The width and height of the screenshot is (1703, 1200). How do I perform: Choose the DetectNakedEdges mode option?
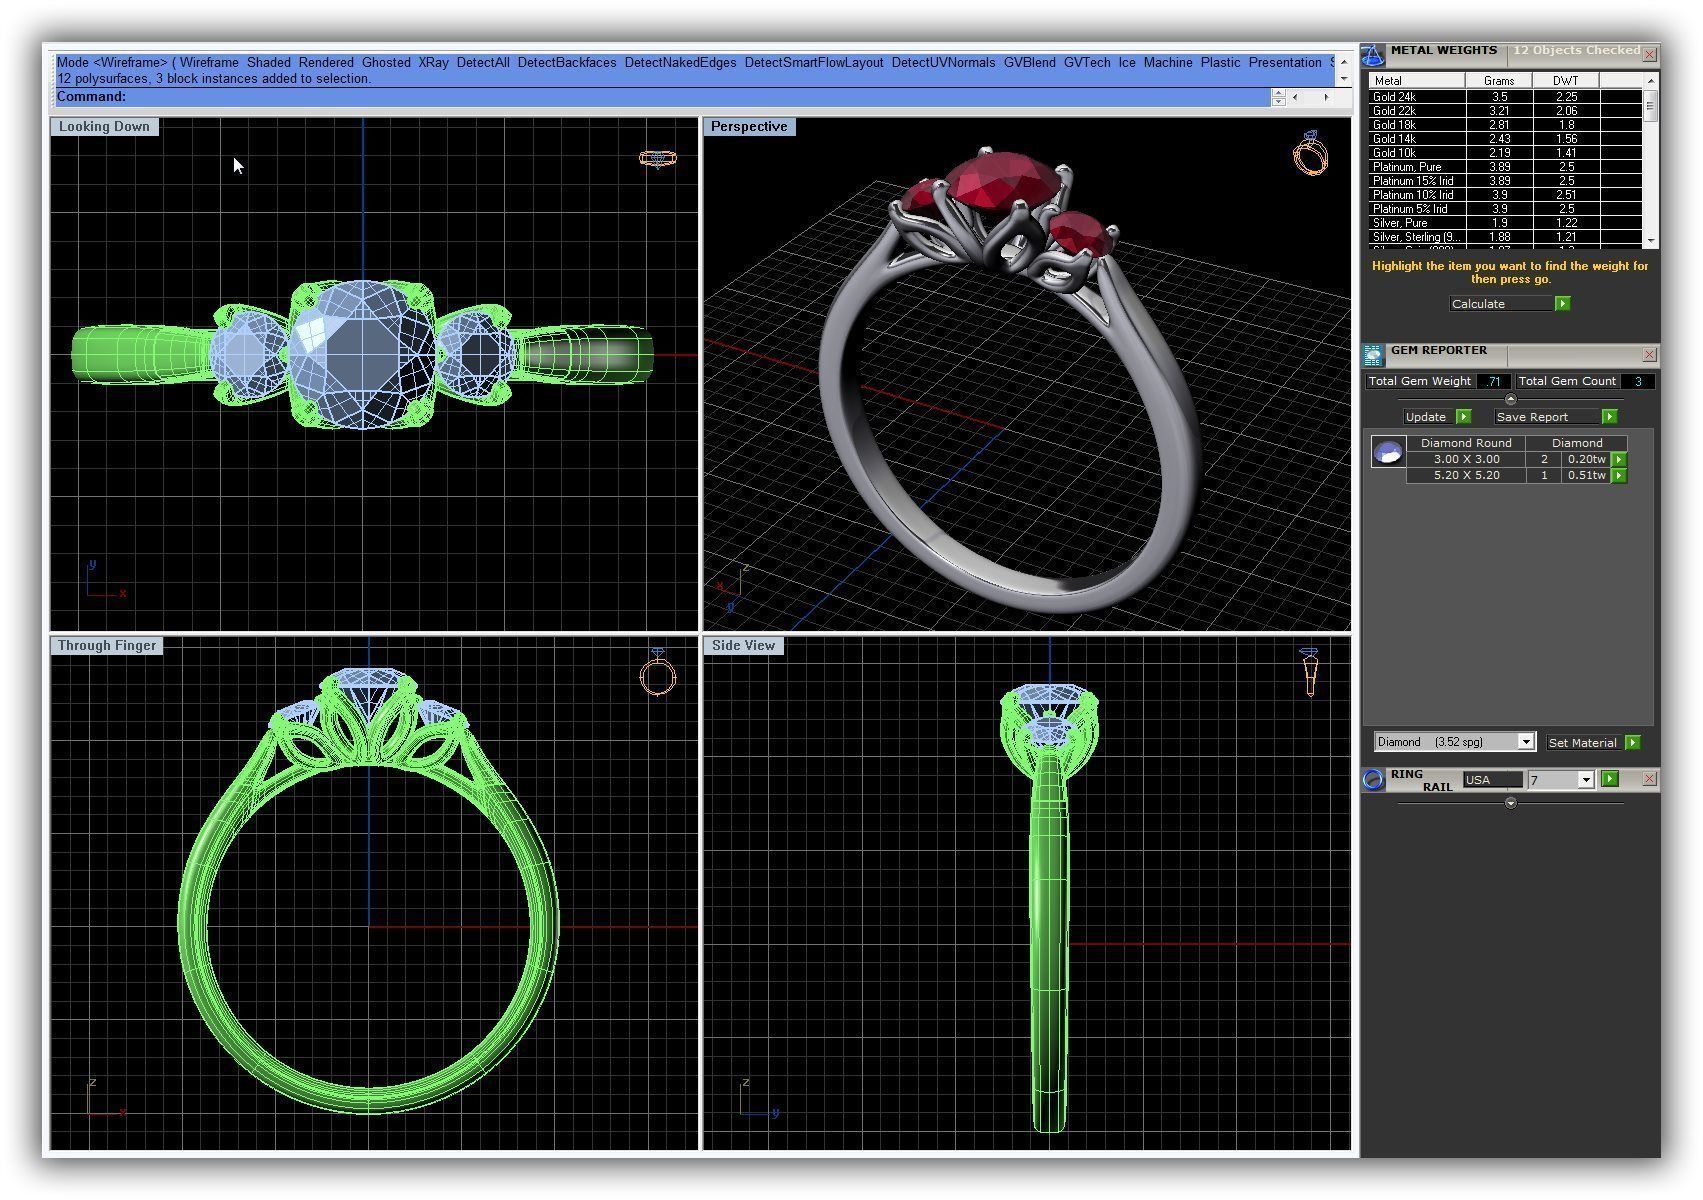pyautogui.click(x=680, y=62)
